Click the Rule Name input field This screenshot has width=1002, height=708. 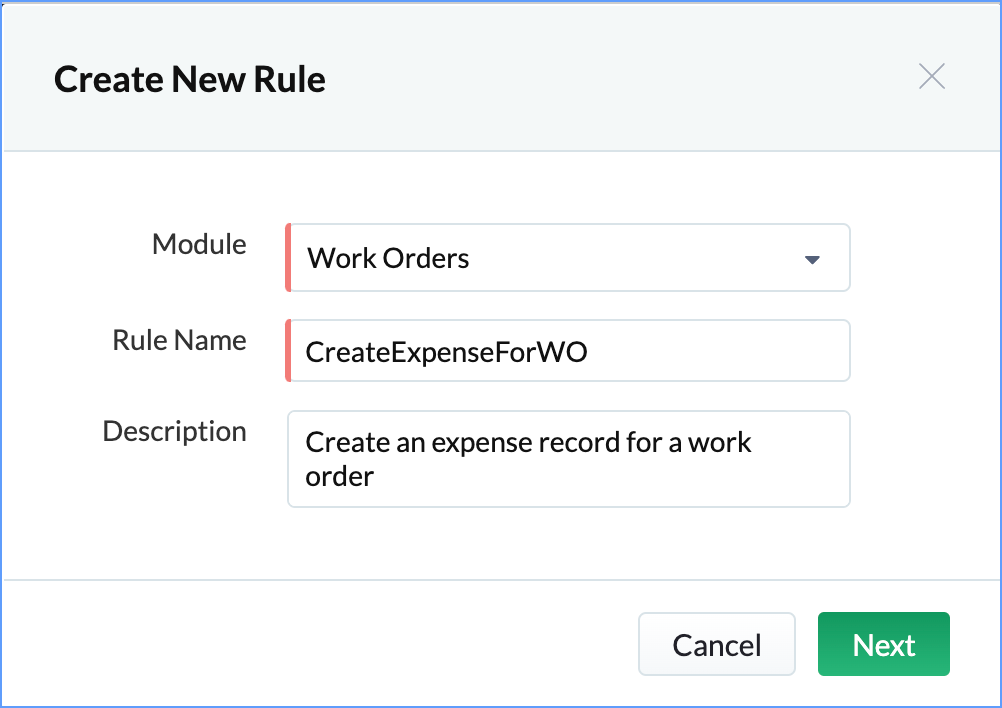coord(568,351)
